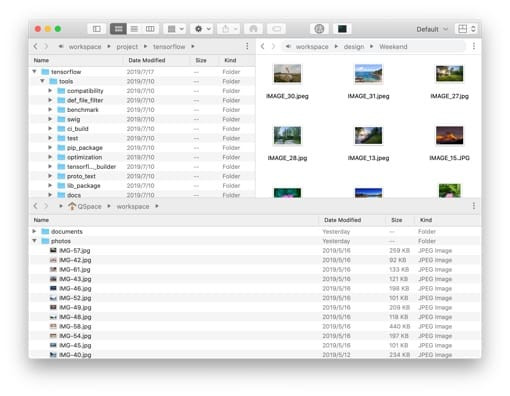Select tensorflow in path bar
Image resolution: width=510 pixels, height=396 pixels.
[169, 47]
